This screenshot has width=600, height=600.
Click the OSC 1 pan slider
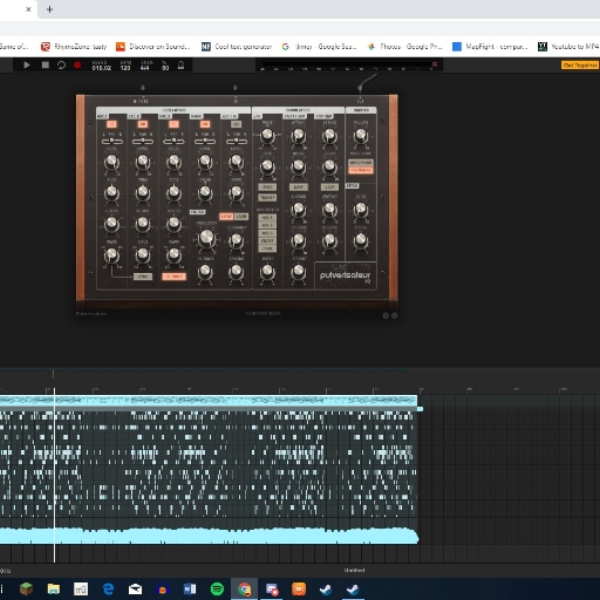112,141
